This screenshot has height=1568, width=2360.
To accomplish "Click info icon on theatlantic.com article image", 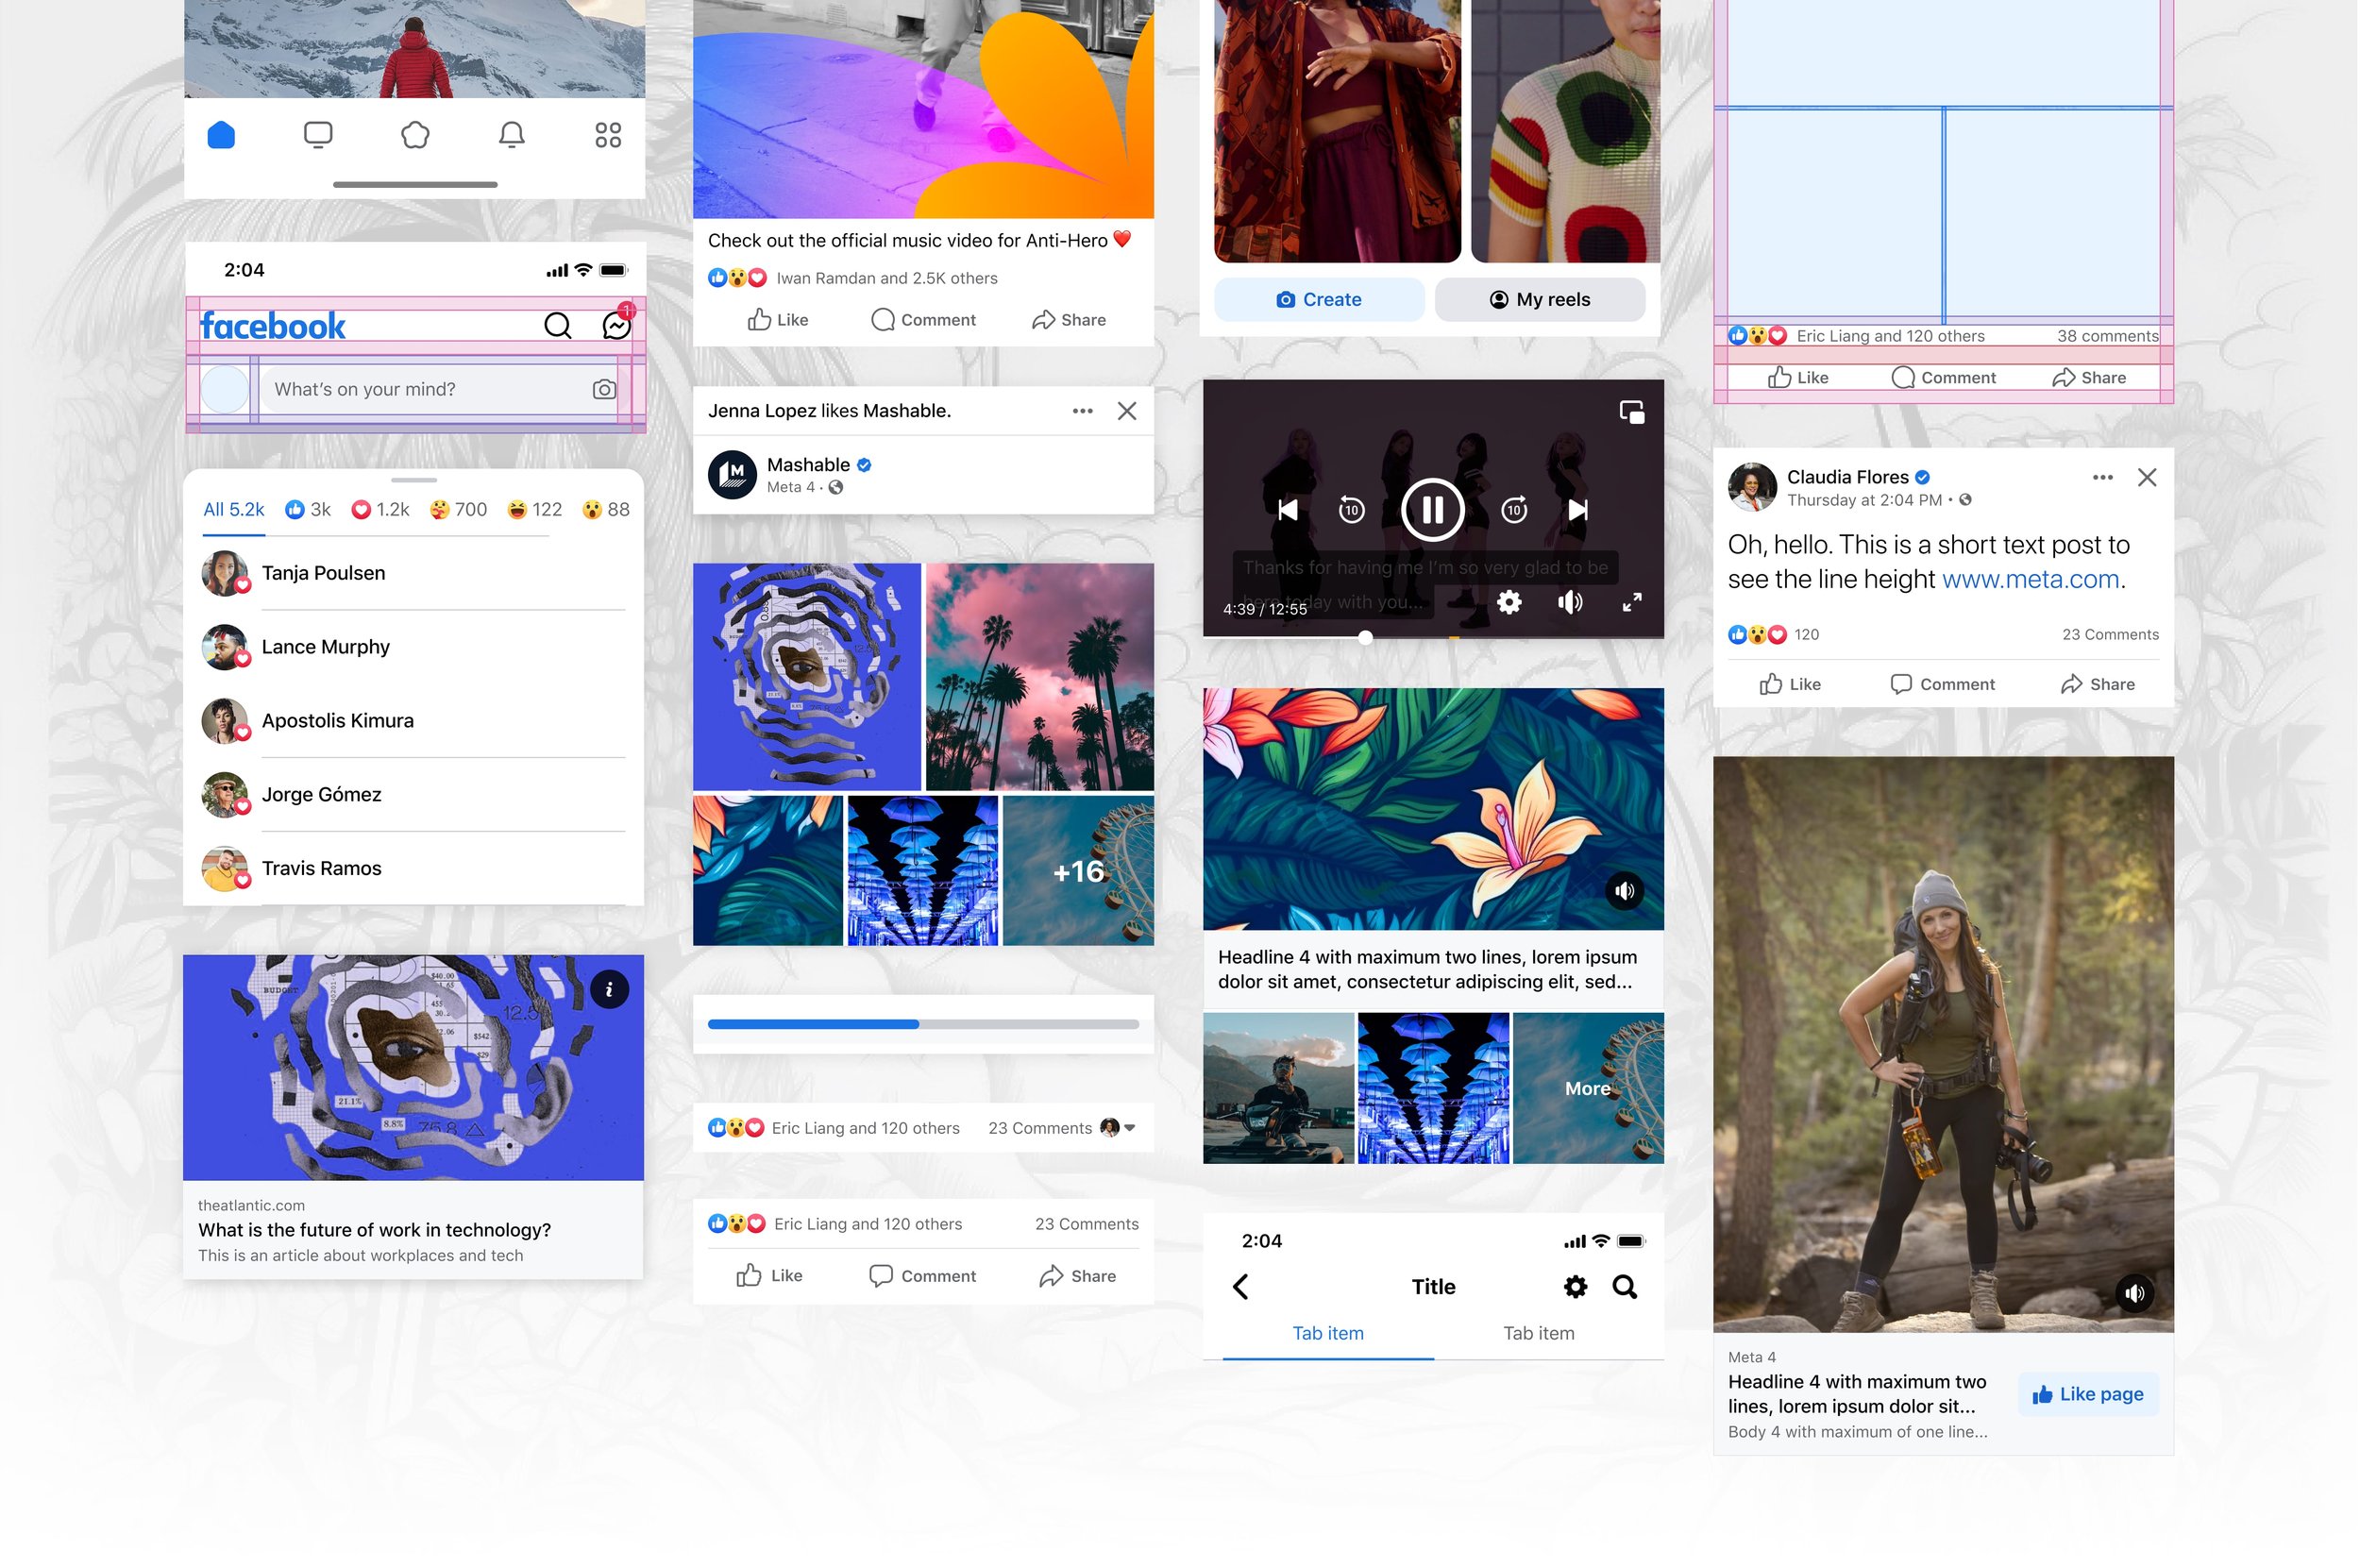I will (609, 989).
